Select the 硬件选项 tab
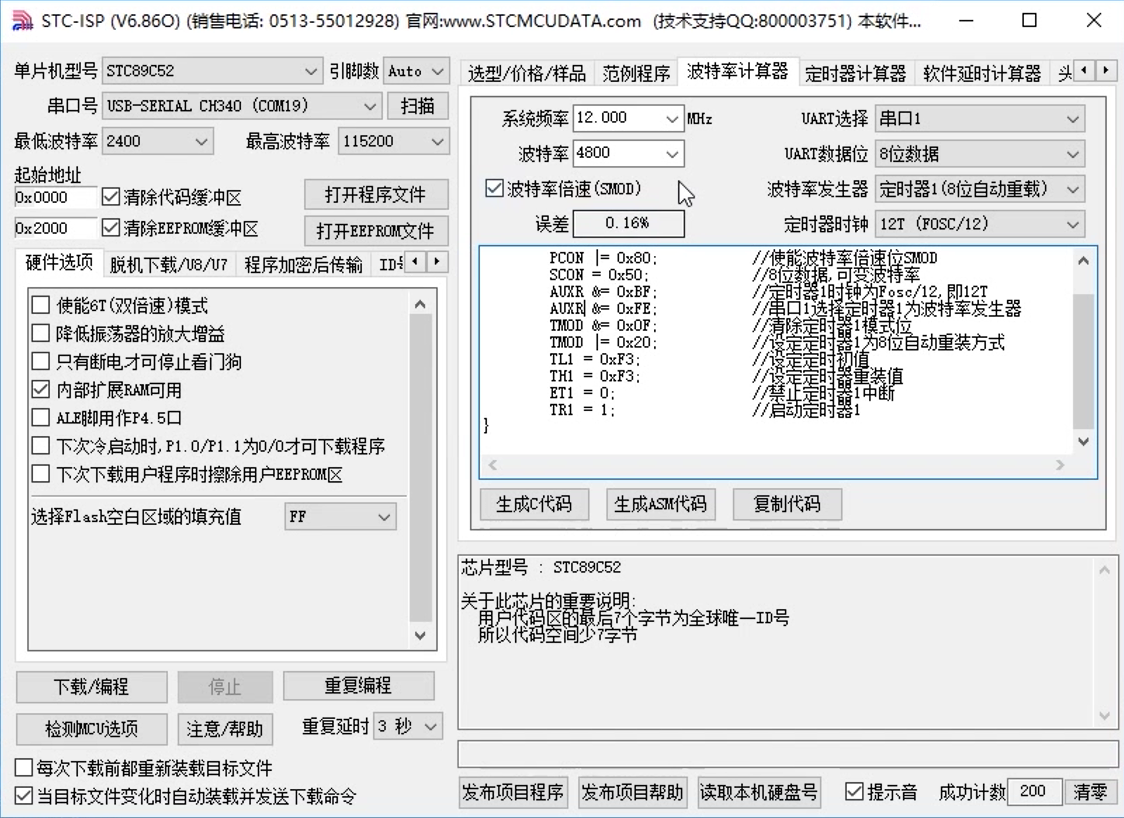This screenshot has height=818, width=1124. [x=59, y=262]
